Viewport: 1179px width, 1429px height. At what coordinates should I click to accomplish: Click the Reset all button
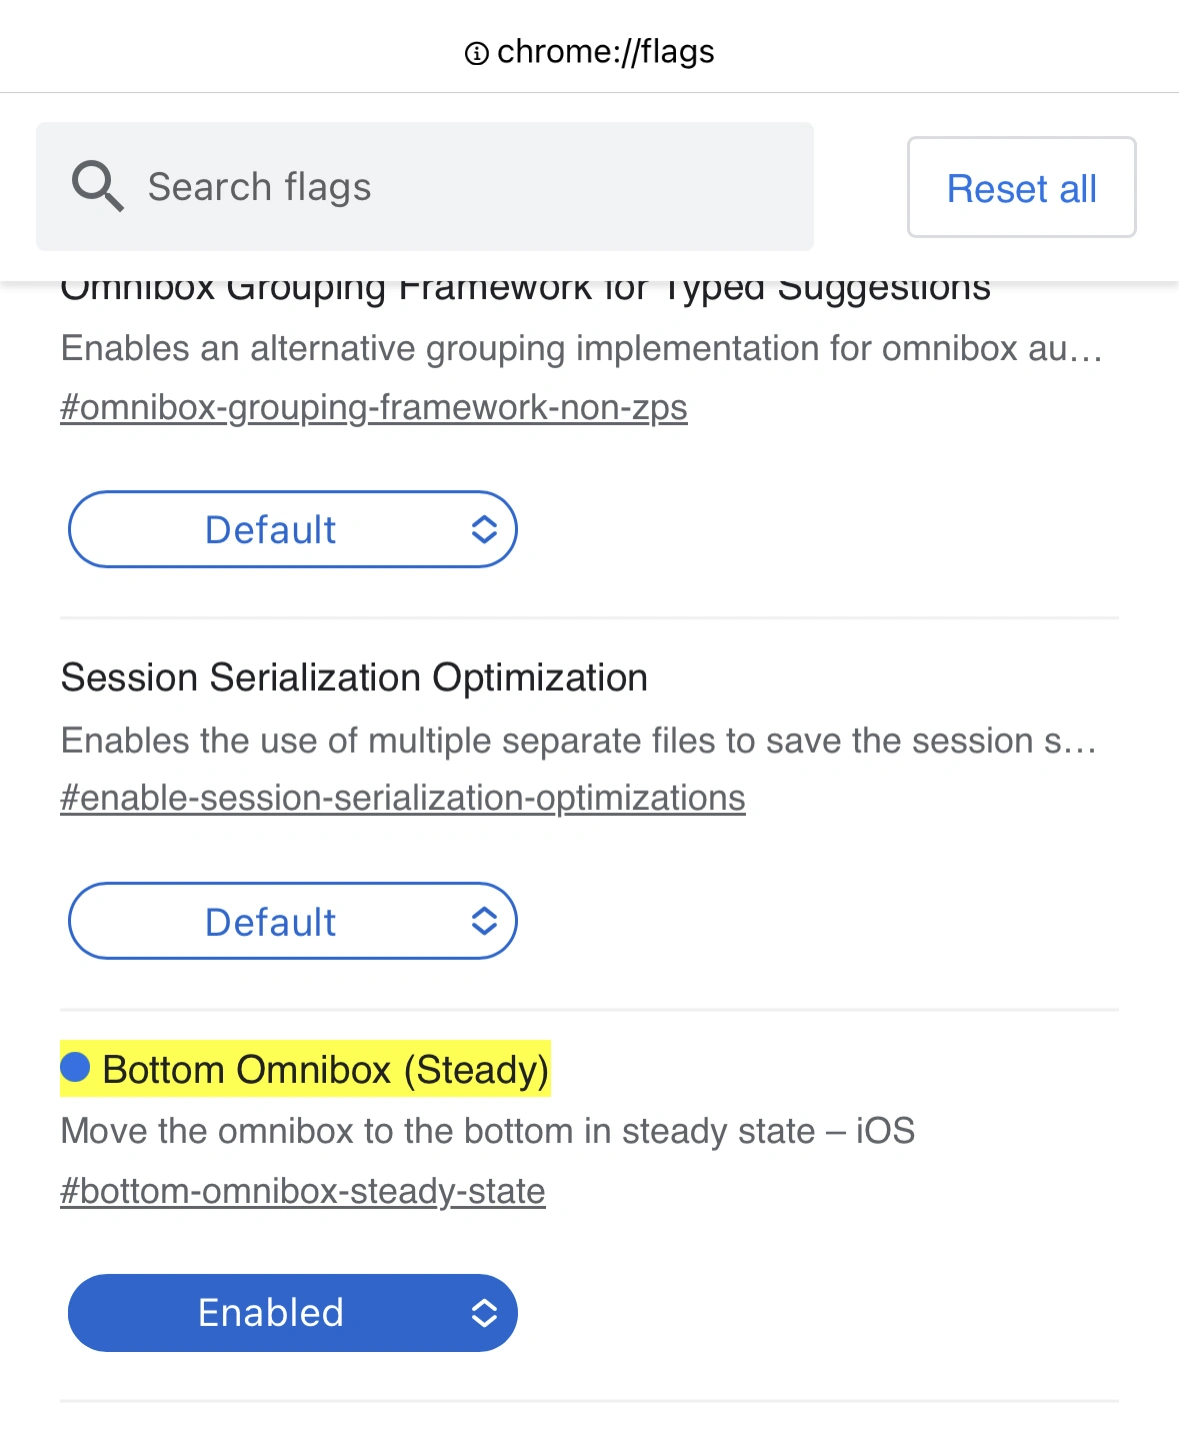tap(1021, 187)
